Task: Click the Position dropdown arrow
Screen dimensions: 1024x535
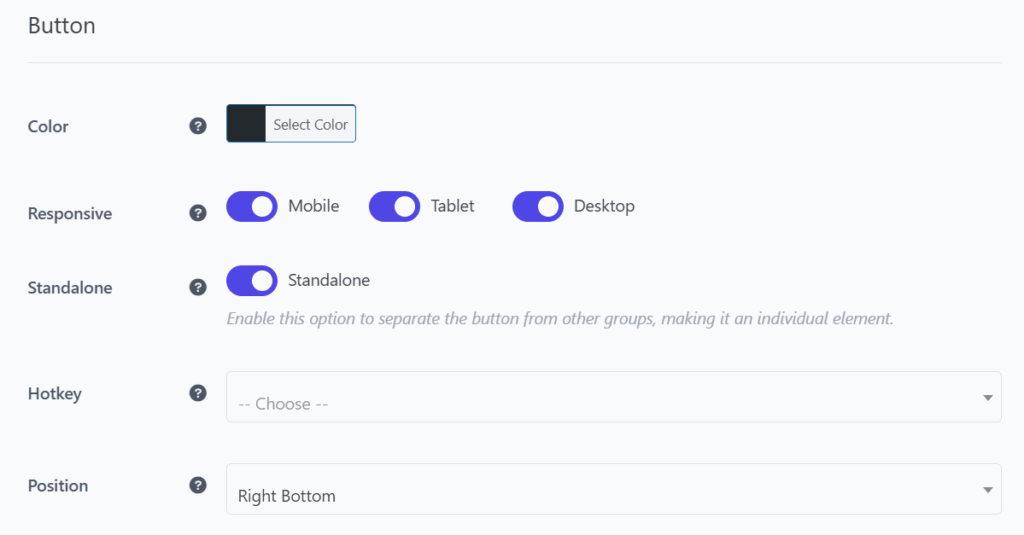Action: click(987, 490)
